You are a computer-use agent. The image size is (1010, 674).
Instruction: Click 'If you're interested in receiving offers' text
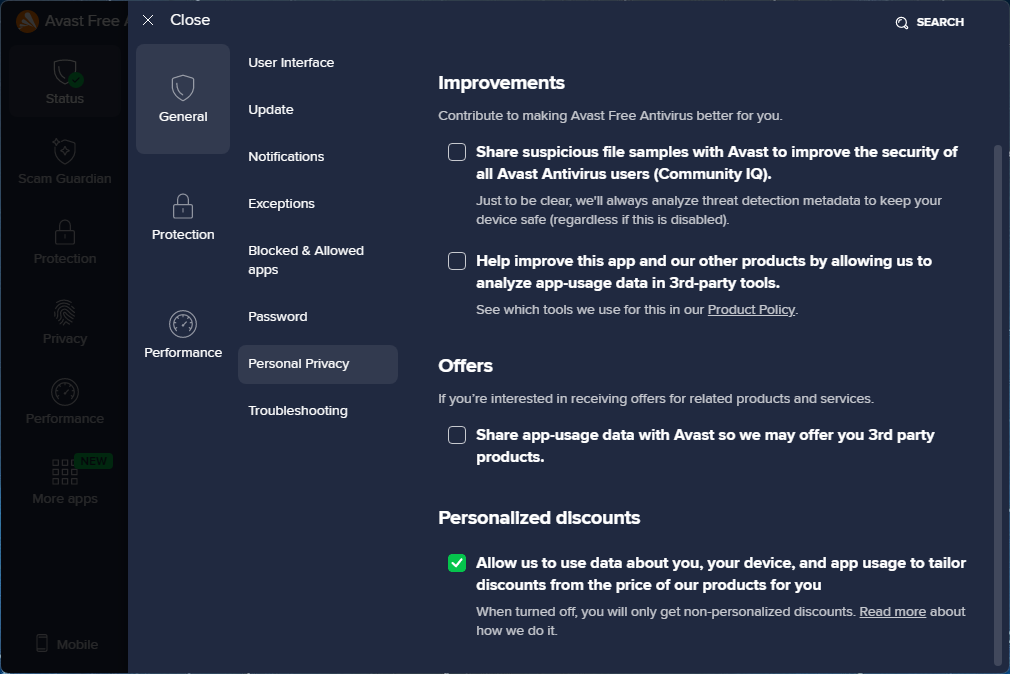(x=656, y=399)
